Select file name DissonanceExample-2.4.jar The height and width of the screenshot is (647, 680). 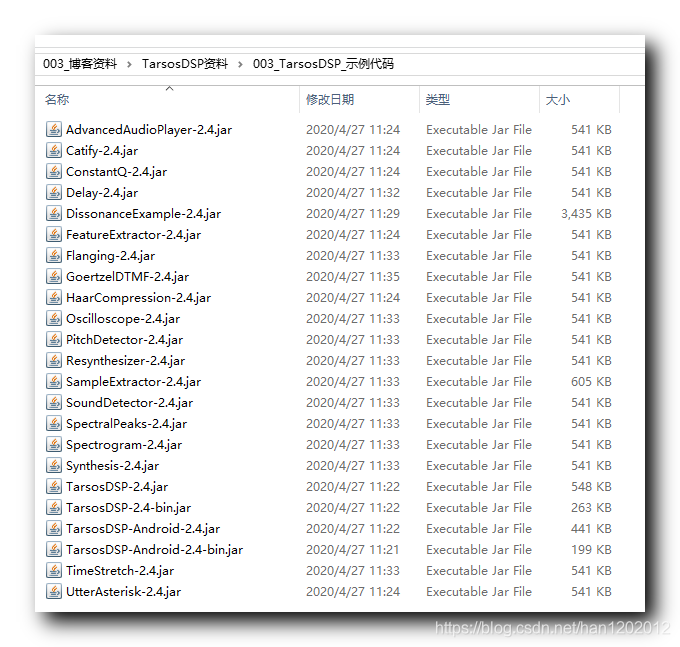pyautogui.click(x=144, y=214)
